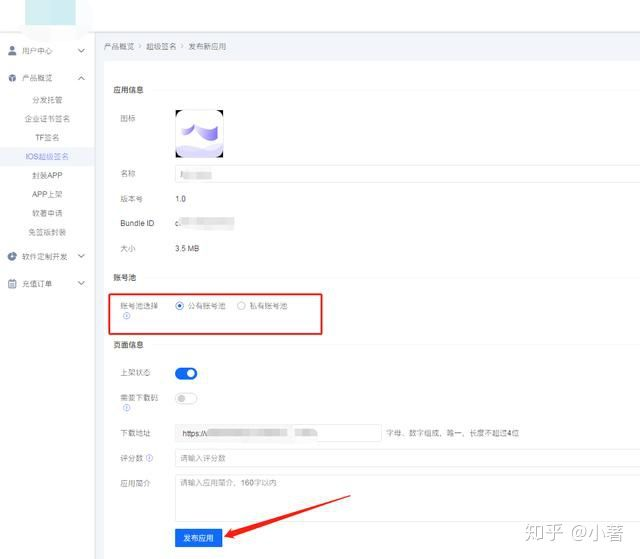Click the 软件定制开发 plus icon
The height and width of the screenshot is (559, 640).
click(12, 256)
